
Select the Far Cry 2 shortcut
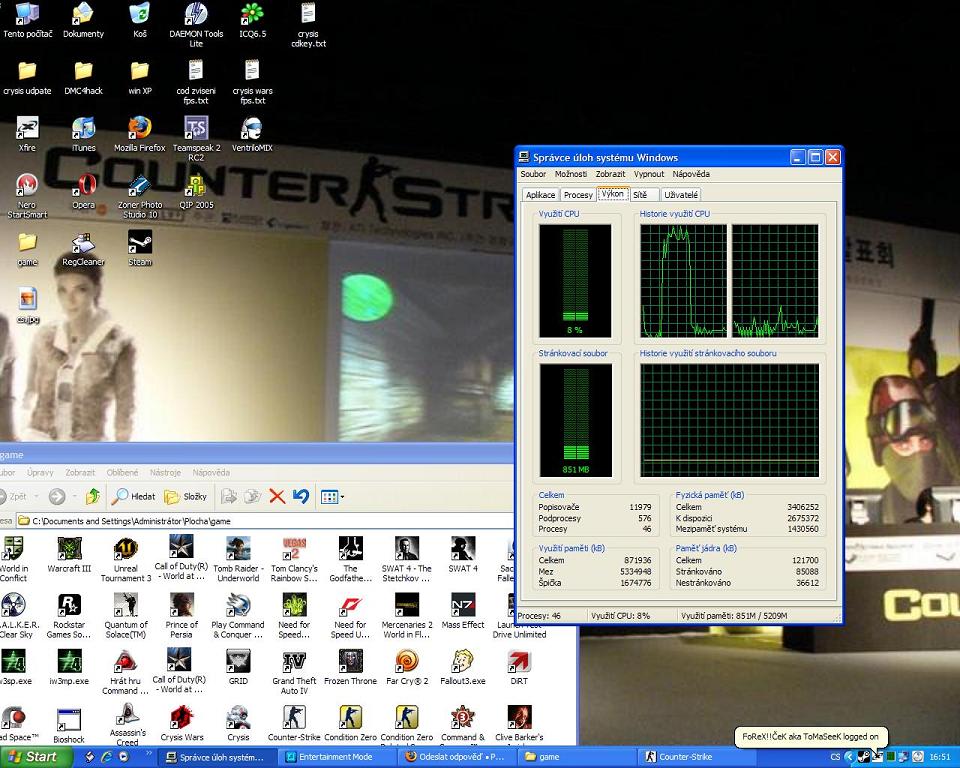click(x=407, y=667)
